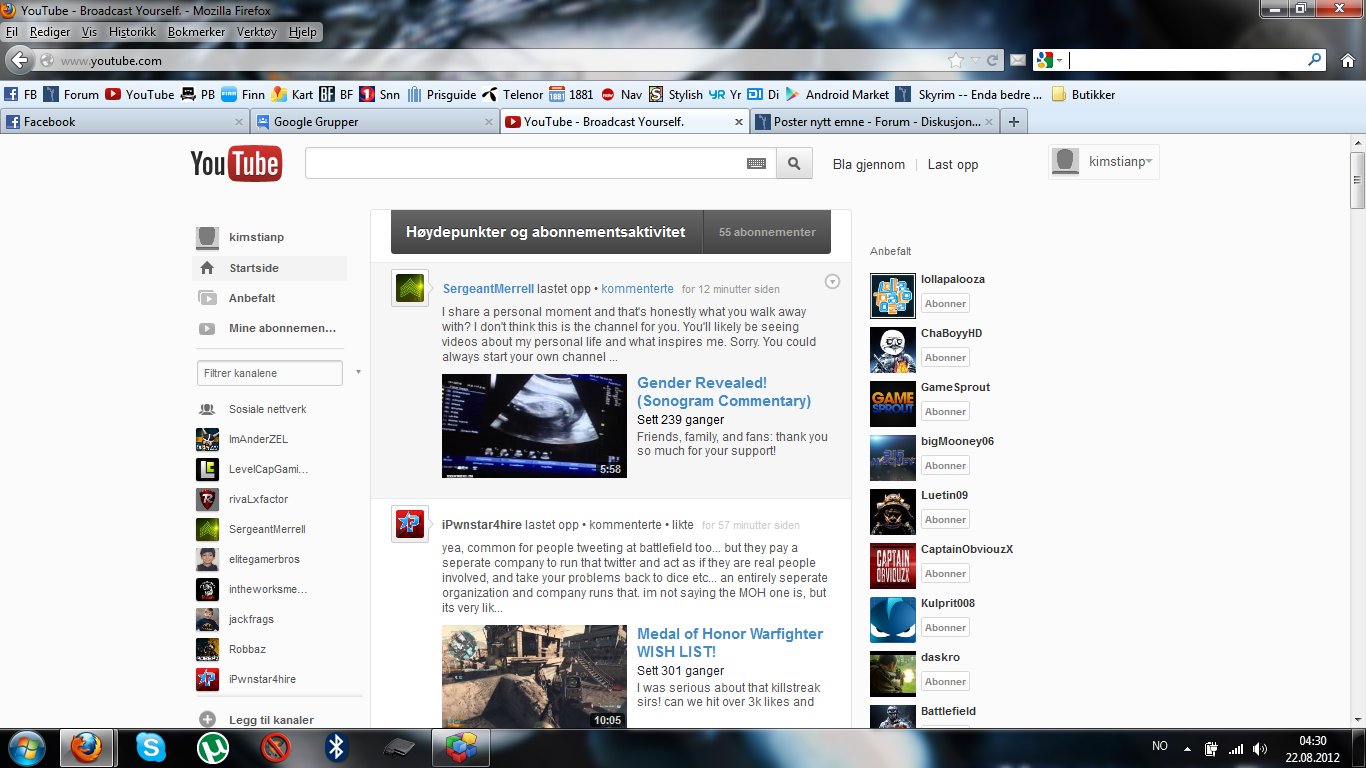Screen dimensions: 1366x768
Task: Click the 55 abonnementer button
Action: [767, 232]
